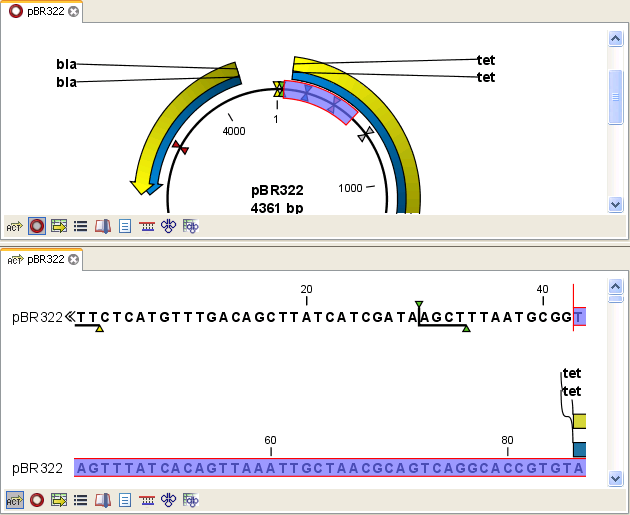
Task: Click last structure table icon in bottom toolbar
Action: [190, 499]
